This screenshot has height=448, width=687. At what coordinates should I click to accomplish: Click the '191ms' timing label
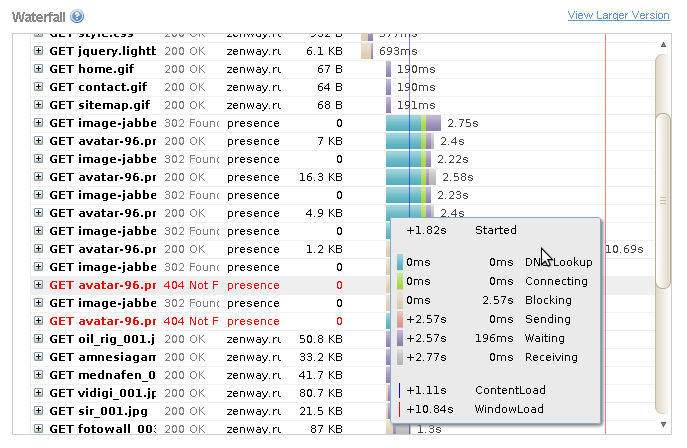416,105
